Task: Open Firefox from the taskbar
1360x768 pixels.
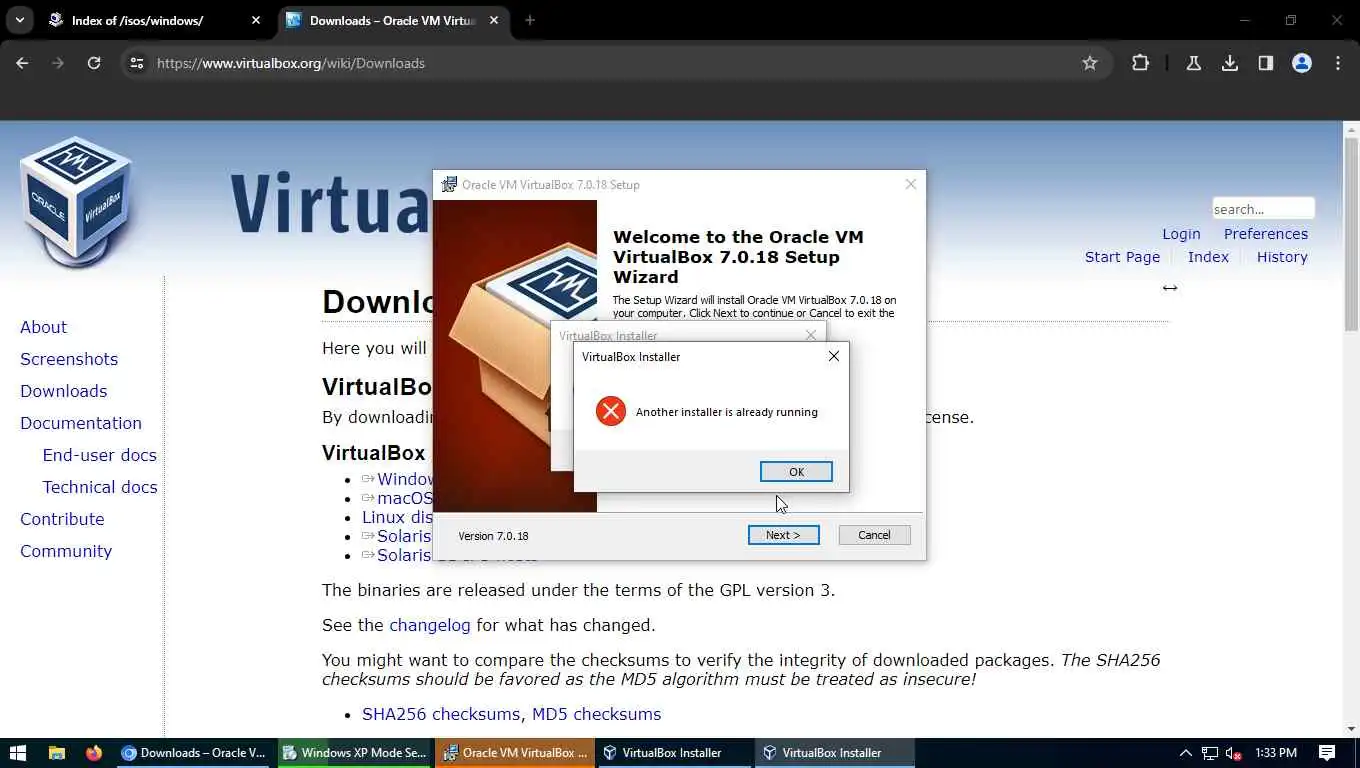Action: [94, 753]
